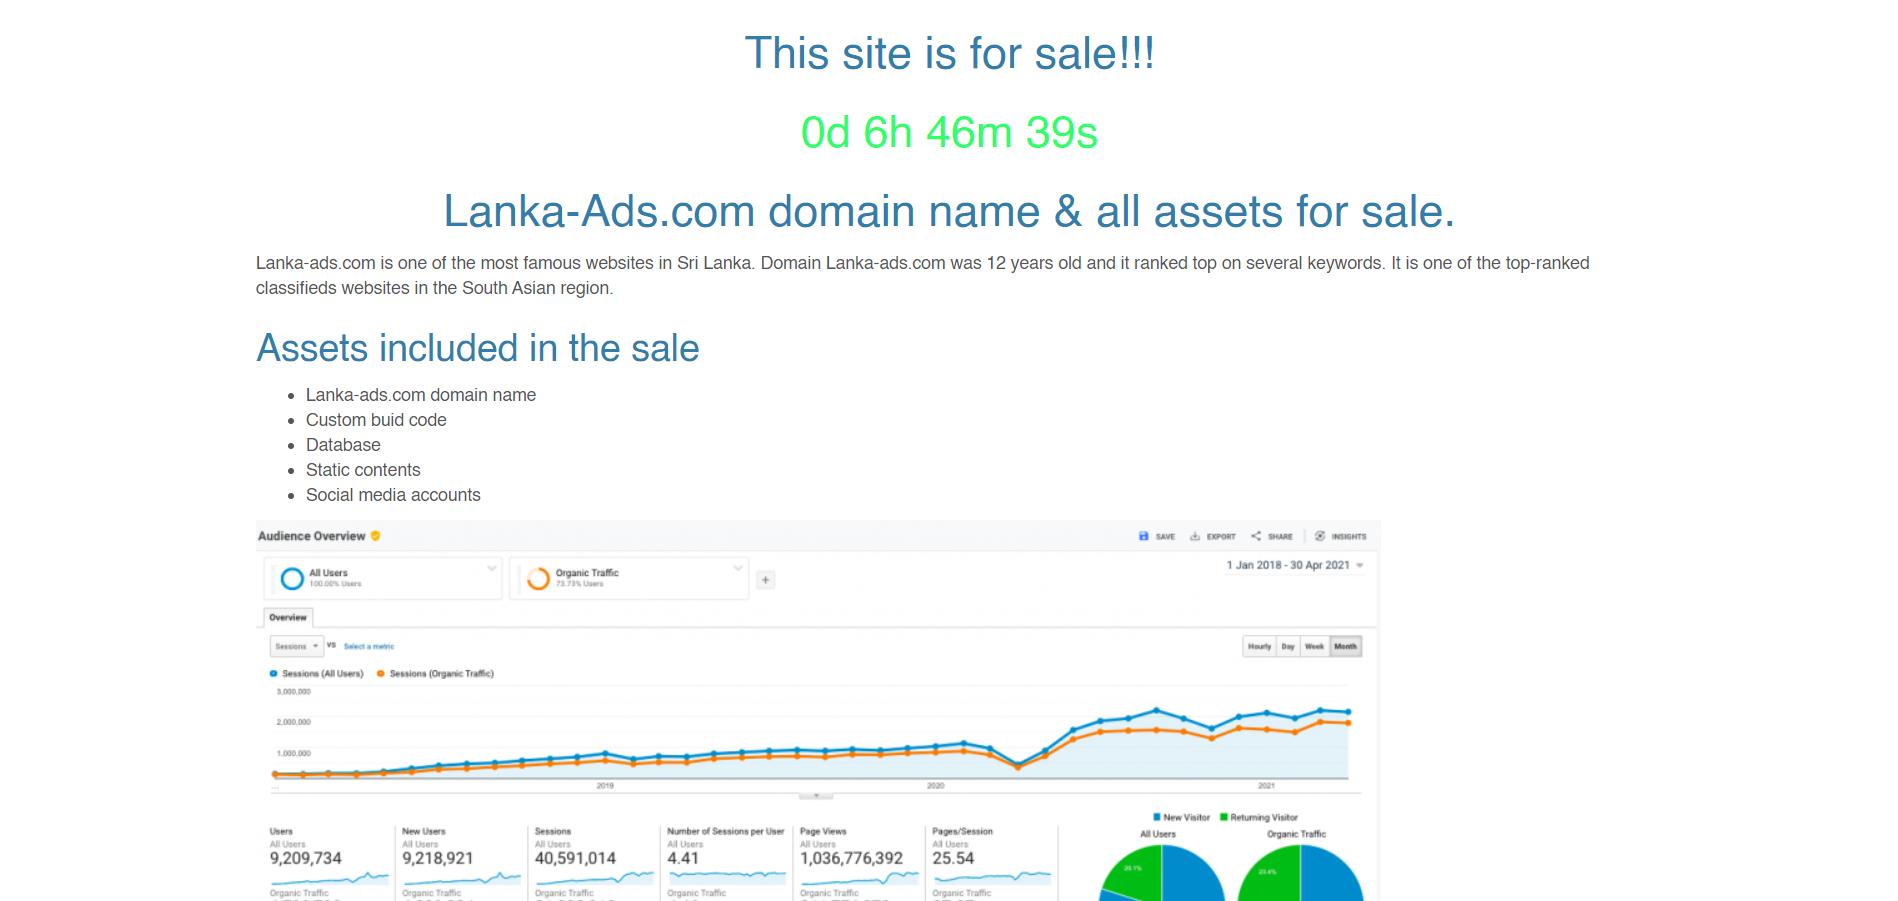Click the 'Database' list item
The width and height of the screenshot is (1898, 901).
pyautogui.click(x=343, y=445)
